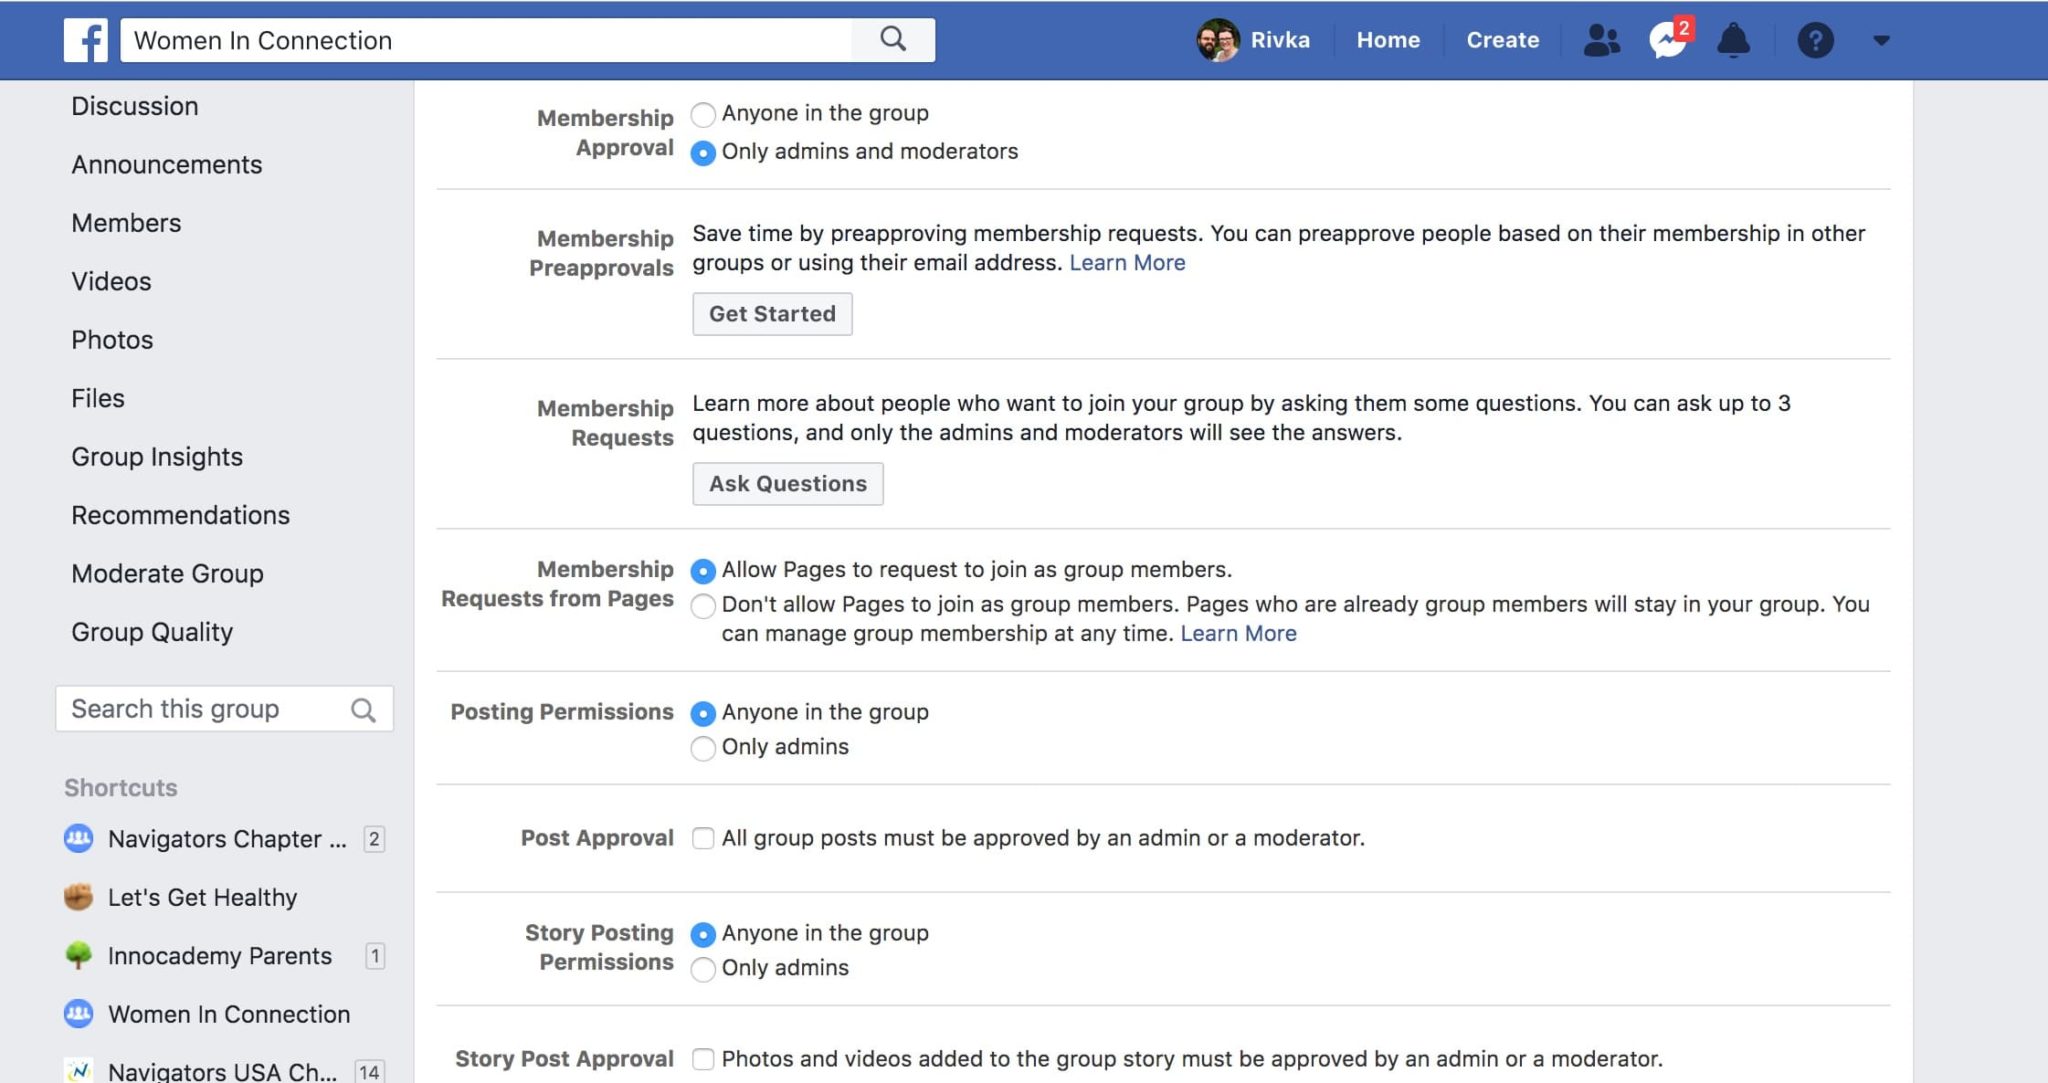The image size is (2048, 1083).
Task: Click the magnifier in Search this group
Action: pos(363,710)
